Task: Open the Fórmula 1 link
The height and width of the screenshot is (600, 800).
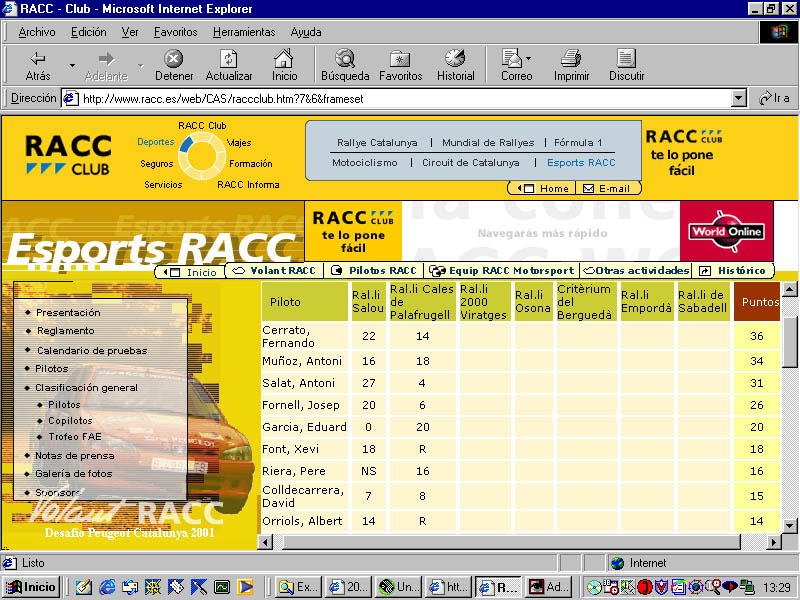Action: (578, 143)
